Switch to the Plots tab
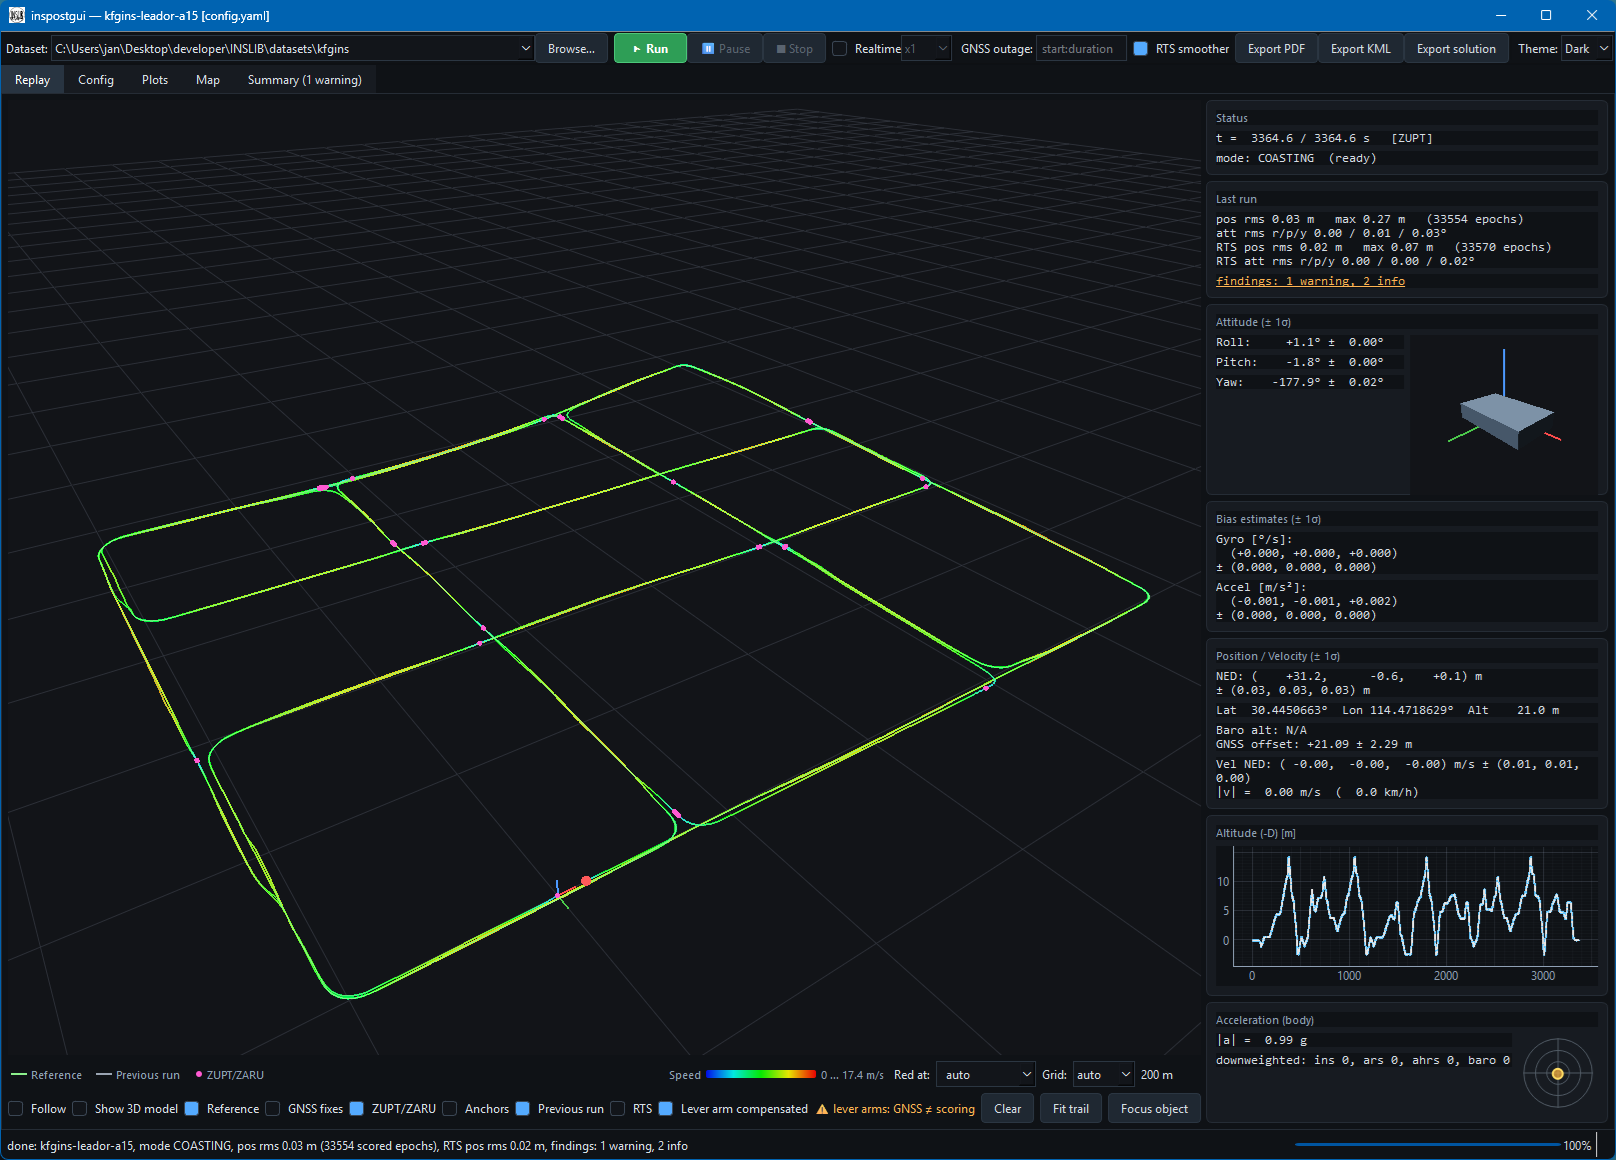 click(x=155, y=80)
